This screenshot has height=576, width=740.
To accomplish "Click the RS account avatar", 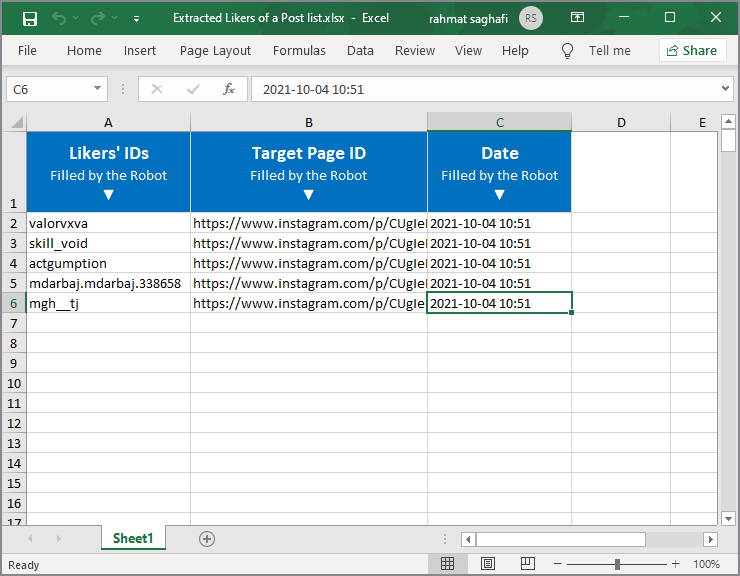I will pyautogui.click(x=530, y=18).
